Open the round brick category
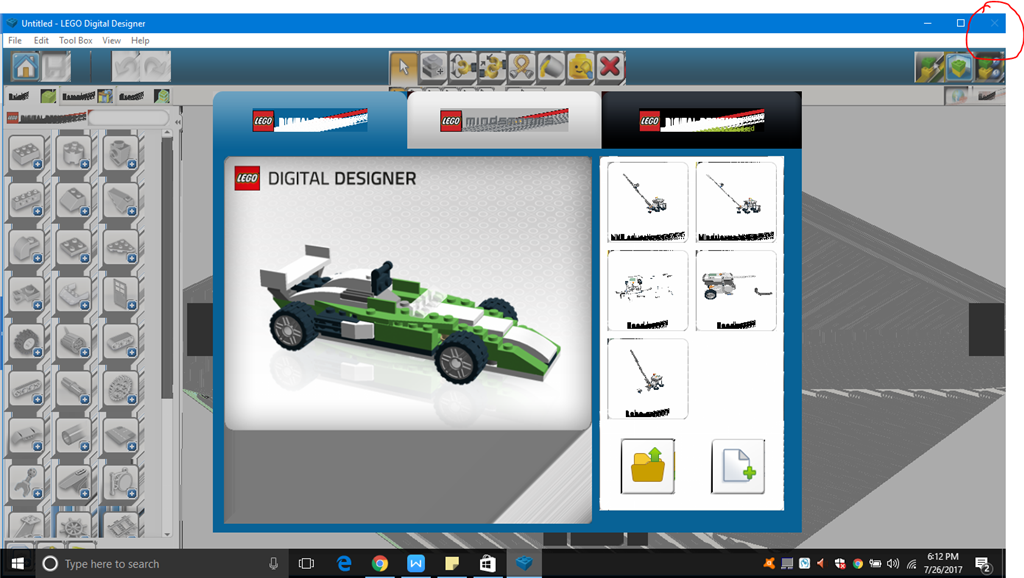 coord(74,153)
